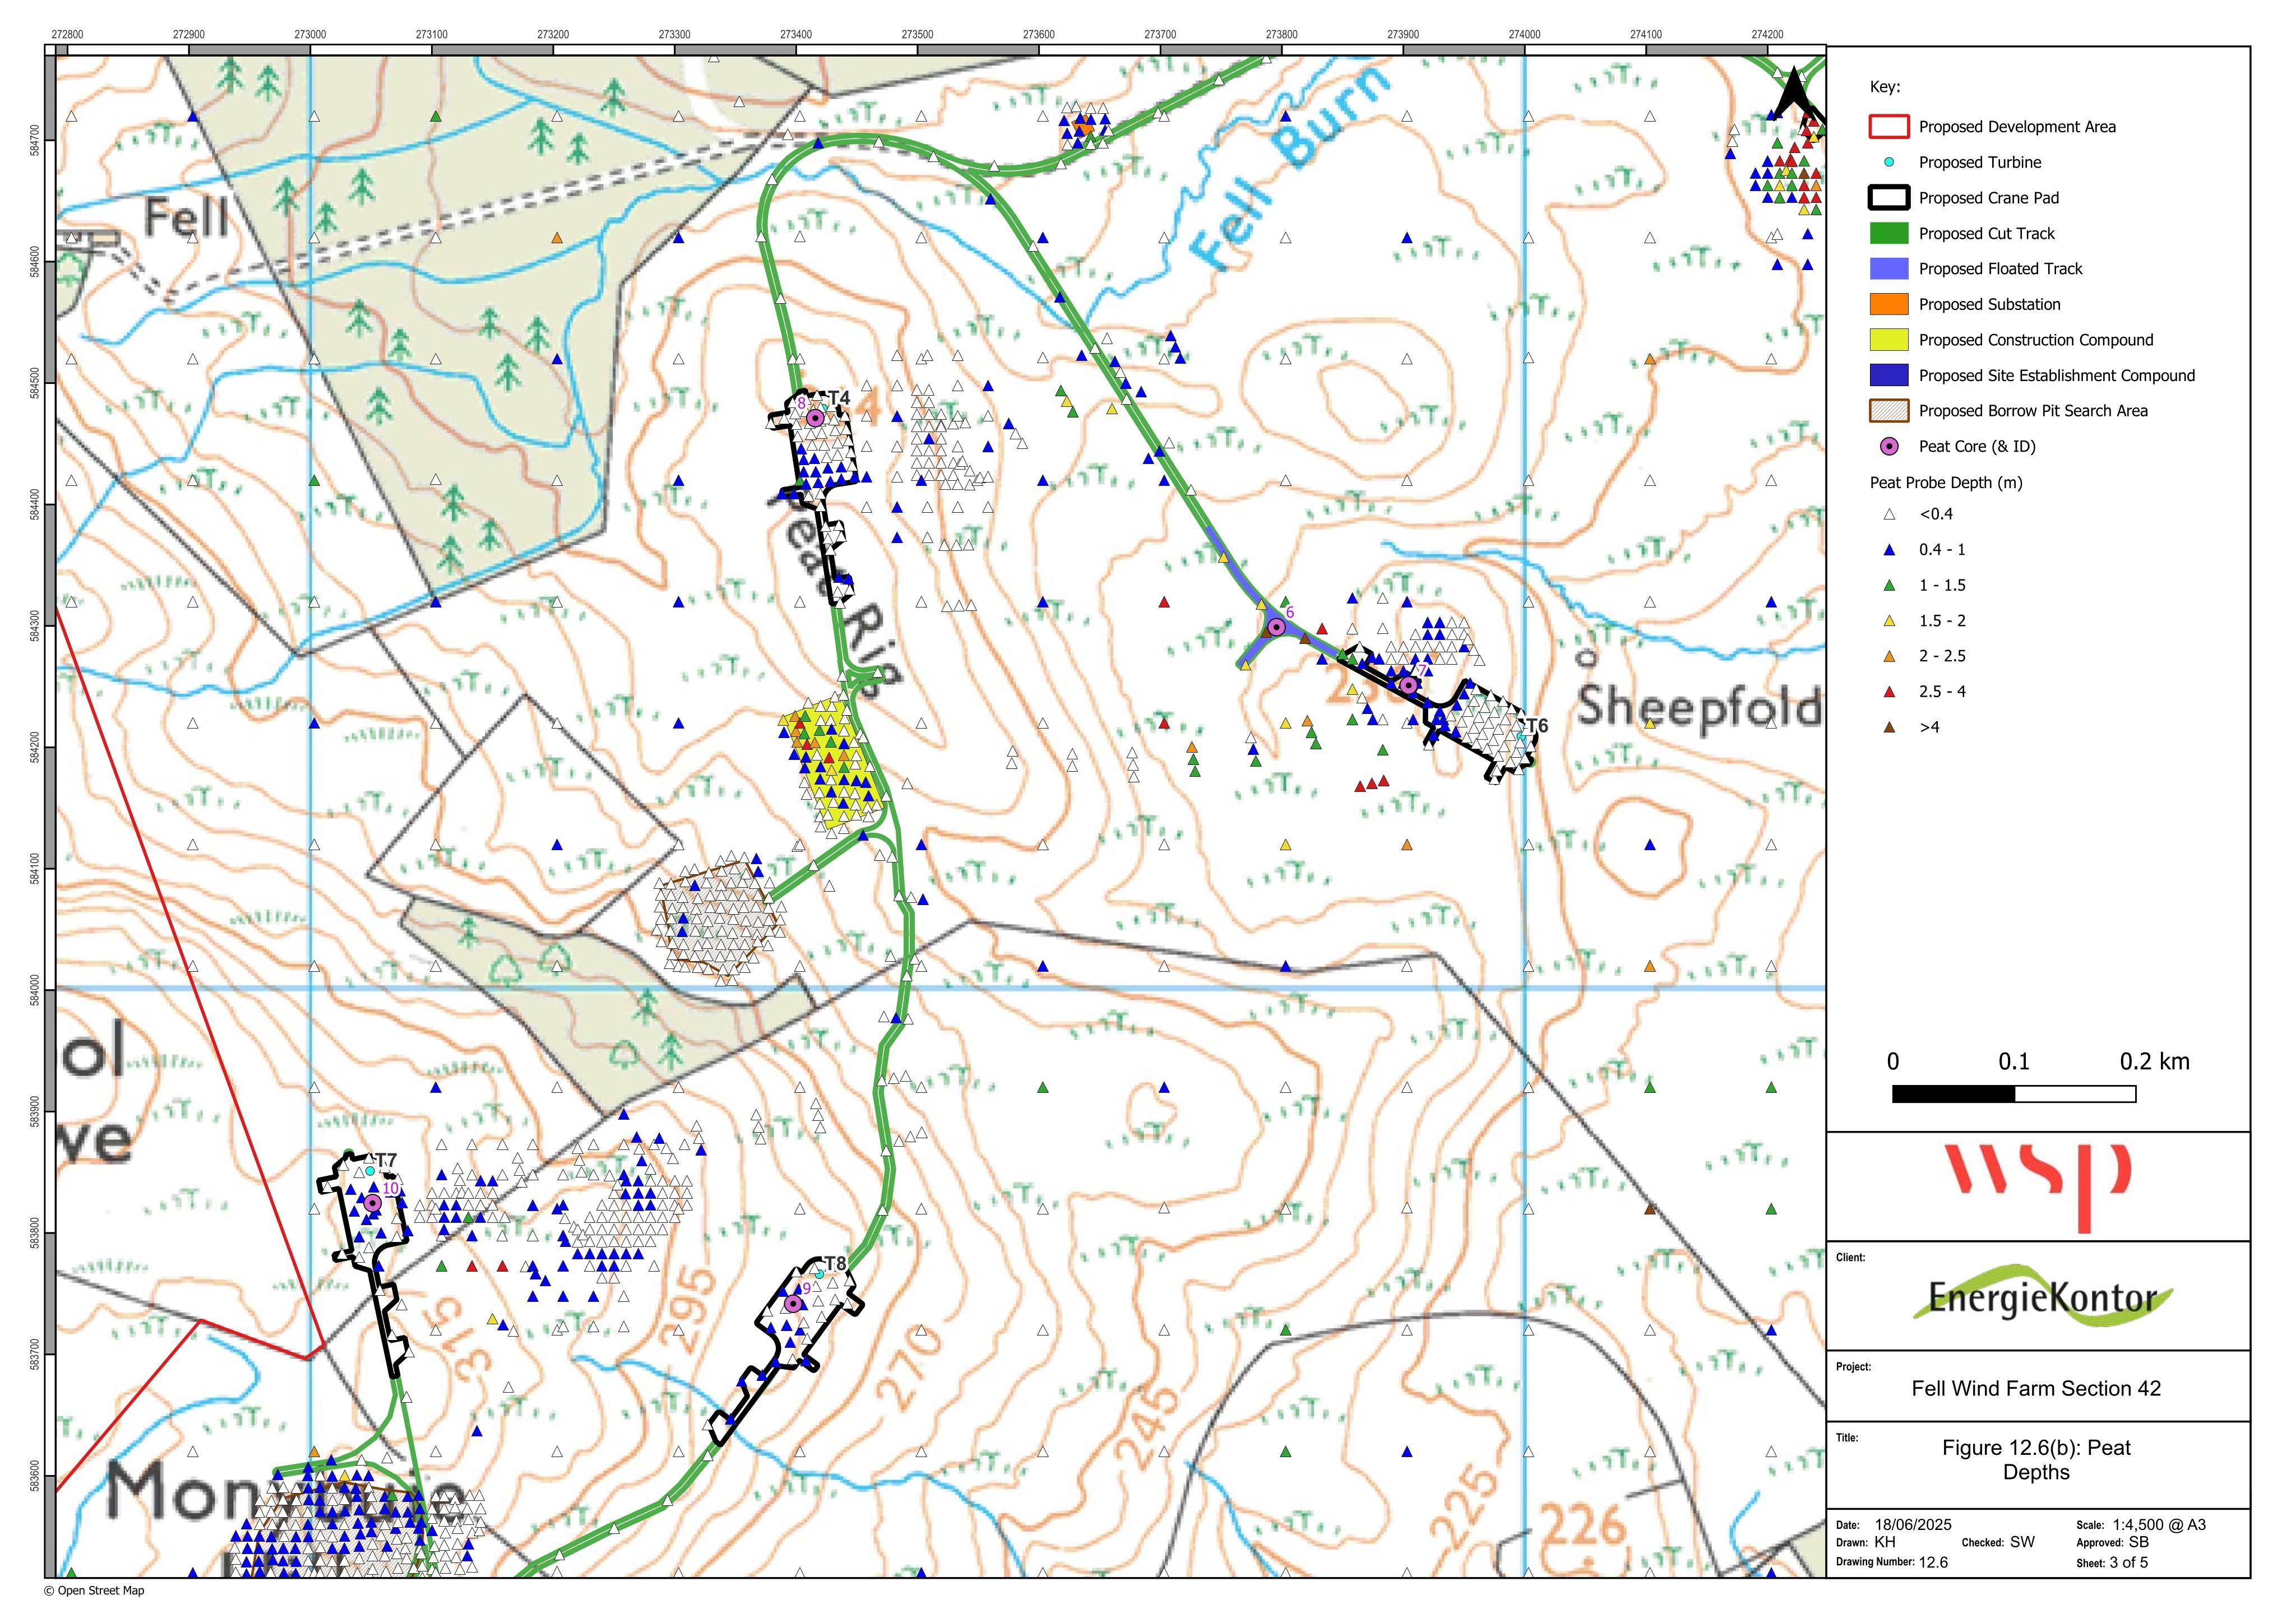Image resolution: width=2296 pixels, height=1623 pixels.
Task: Click the 1 - 1.5 green legend triangle
Action: tap(1889, 585)
